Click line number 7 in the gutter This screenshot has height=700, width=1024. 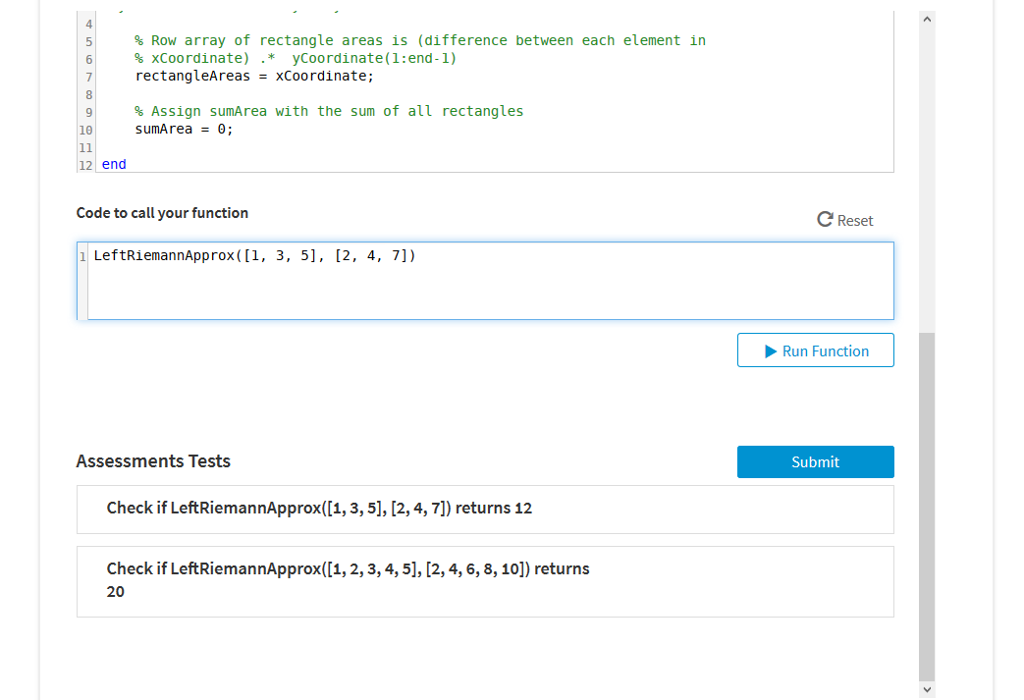click(x=89, y=76)
